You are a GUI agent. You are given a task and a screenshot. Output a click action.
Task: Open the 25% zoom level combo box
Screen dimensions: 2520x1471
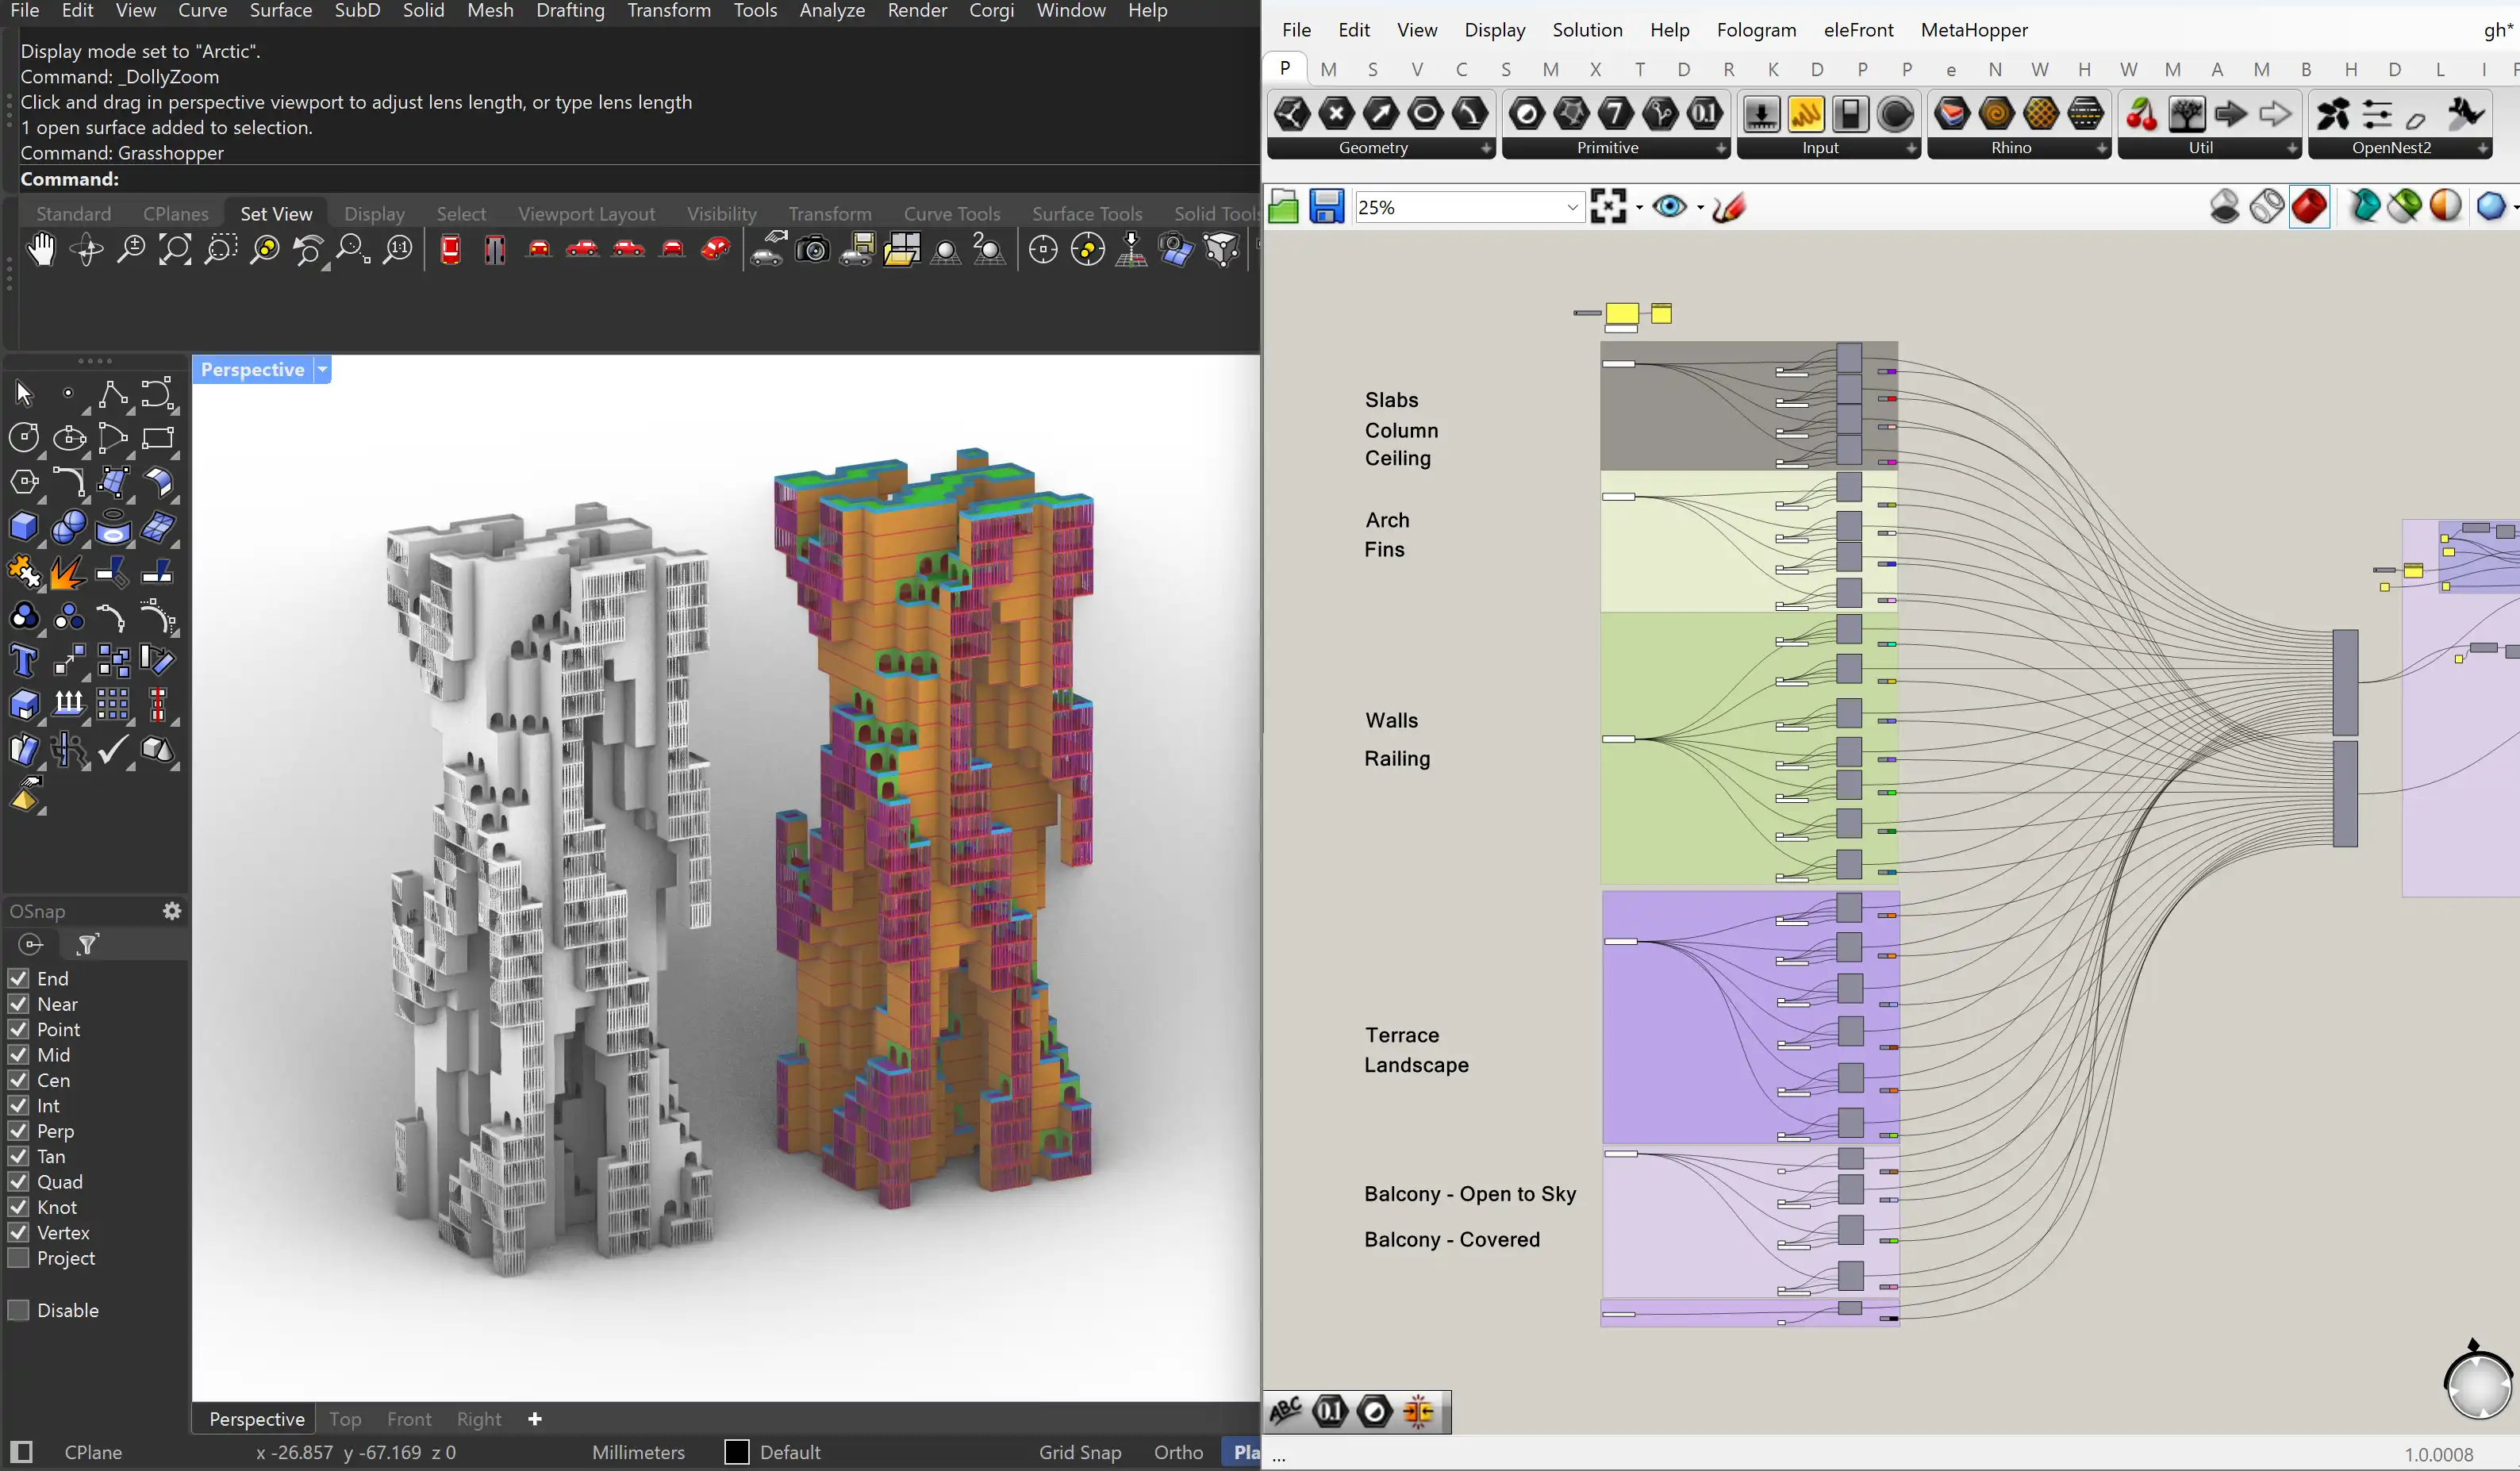[x=1571, y=207]
